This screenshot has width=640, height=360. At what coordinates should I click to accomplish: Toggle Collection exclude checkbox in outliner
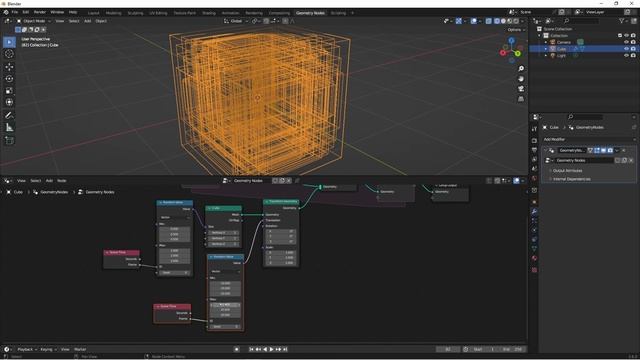(x=620, y=36)
